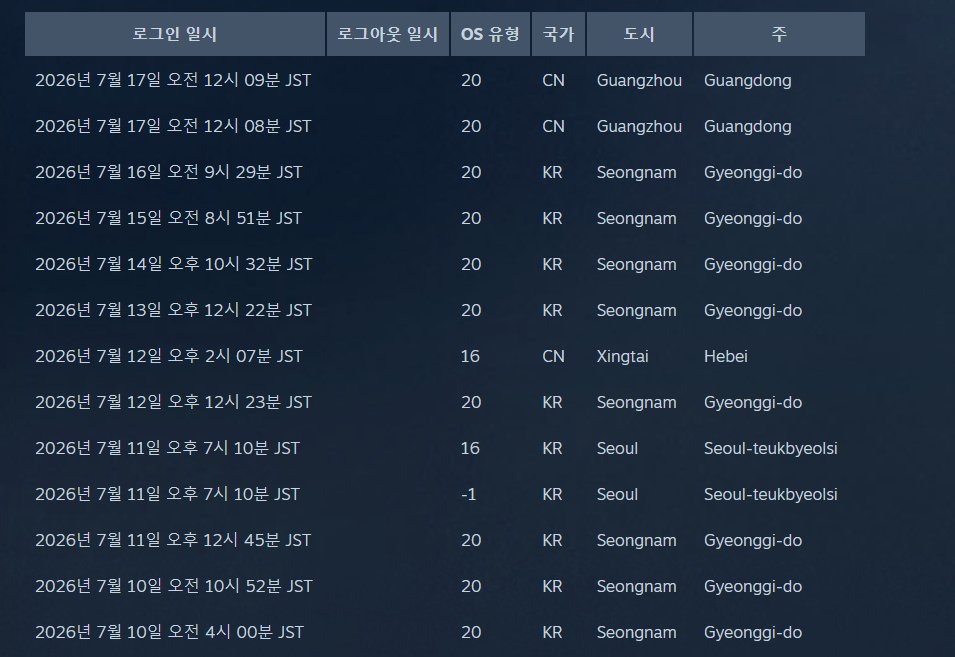955x657 pixels.
Task: Click CN in the Xingtai row
Action: click(553, 356)
